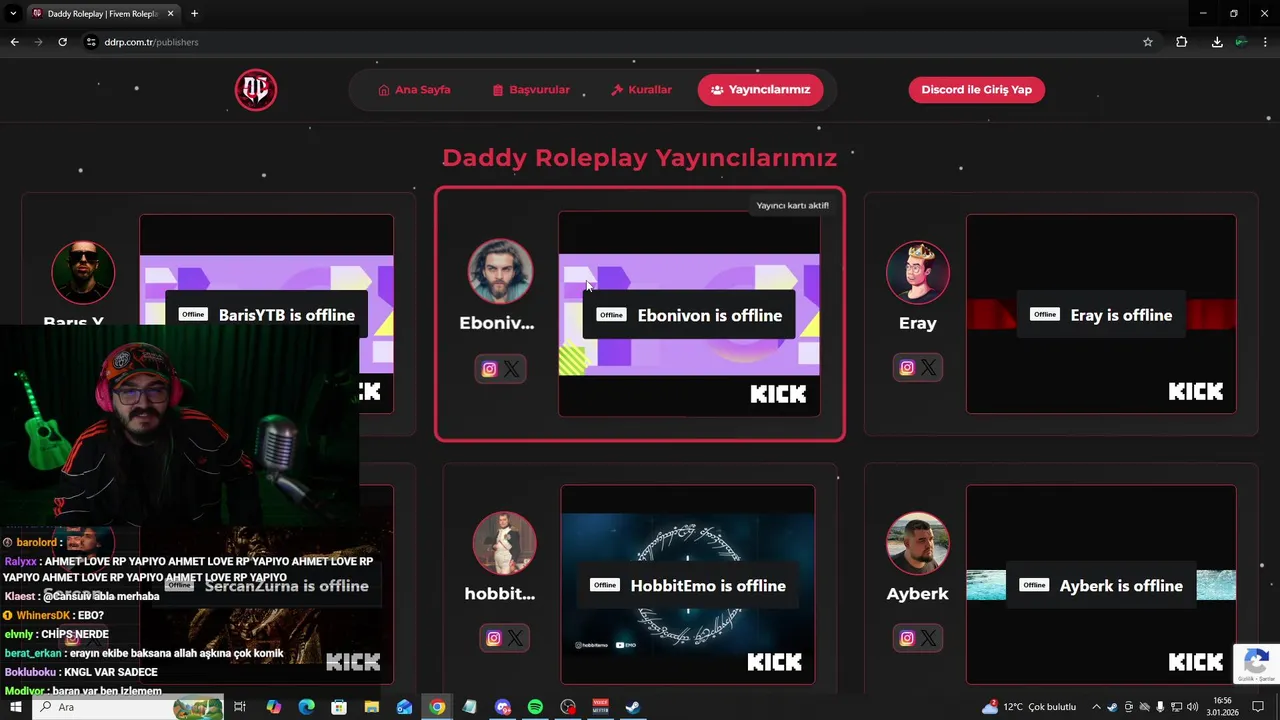Screen dimensions: 1280x720
Task: Click the KICK logo in HobbitEmo's player
Action: [775, 662]
